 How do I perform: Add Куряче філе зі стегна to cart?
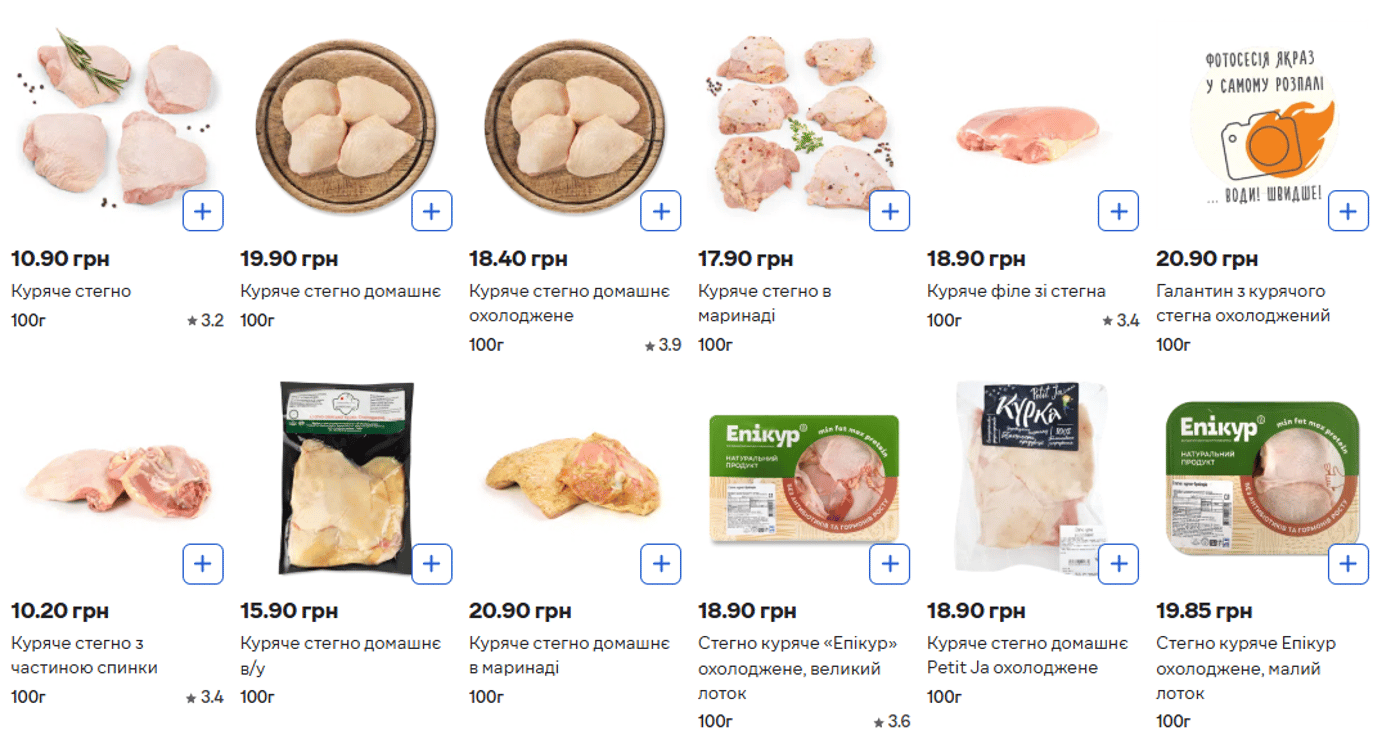tap(1119, 211)
